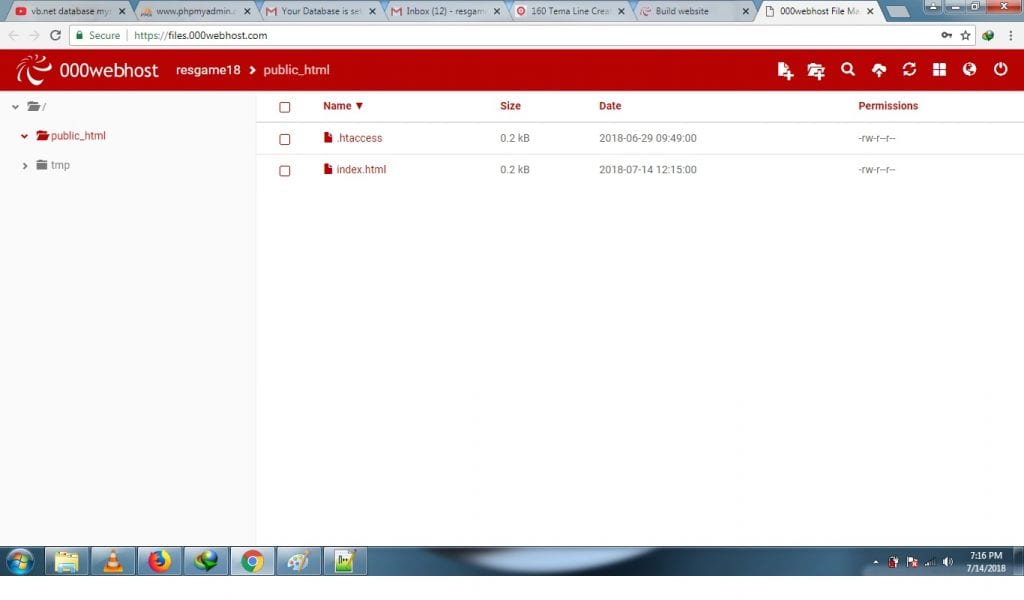
Task: Select public_html folder in tree
Action: 78,136
